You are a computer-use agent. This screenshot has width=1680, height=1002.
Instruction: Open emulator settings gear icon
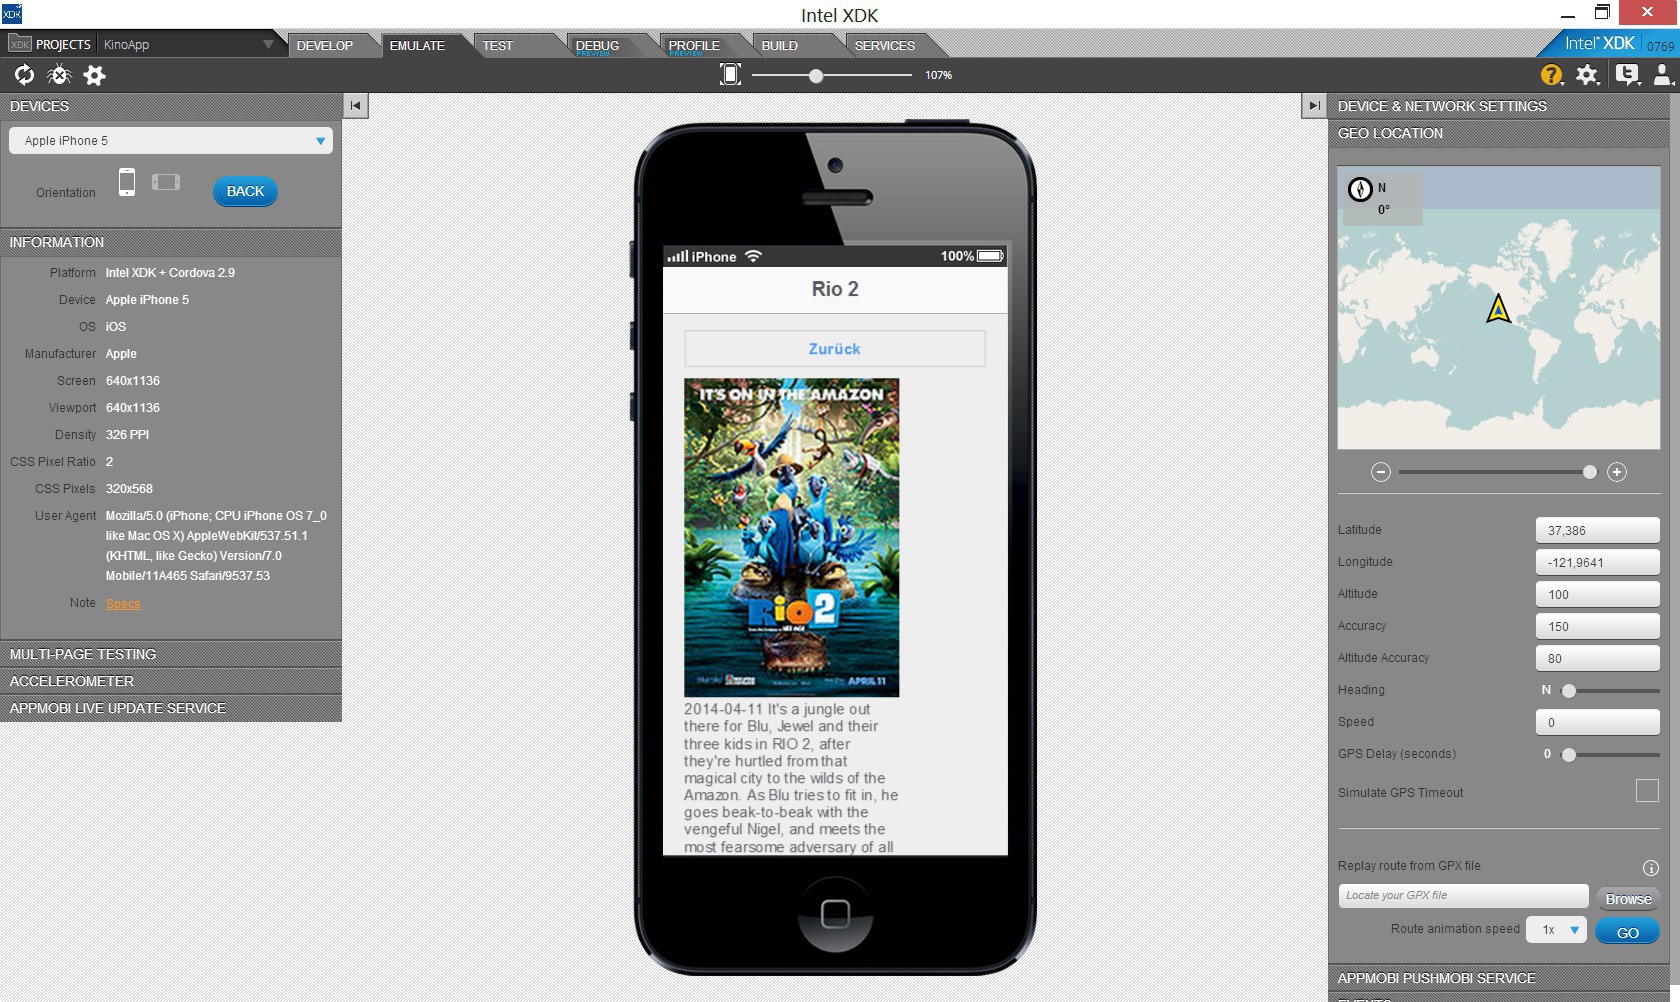(x=94, y=75)
